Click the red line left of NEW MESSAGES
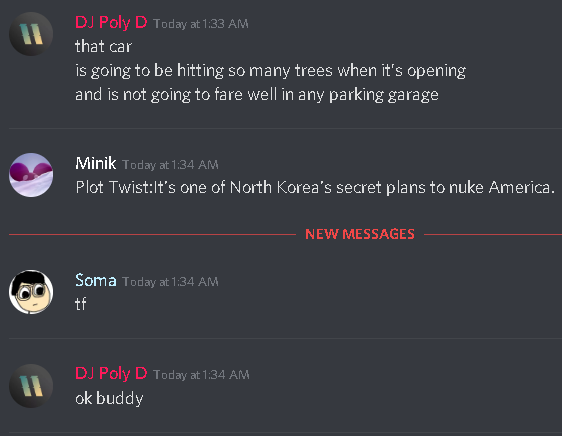 pos(152,234)
